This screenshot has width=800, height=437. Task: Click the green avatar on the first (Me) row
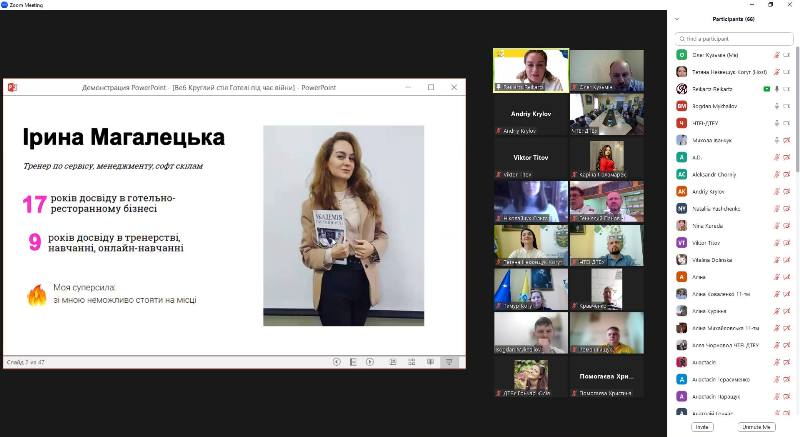(682, 55)
